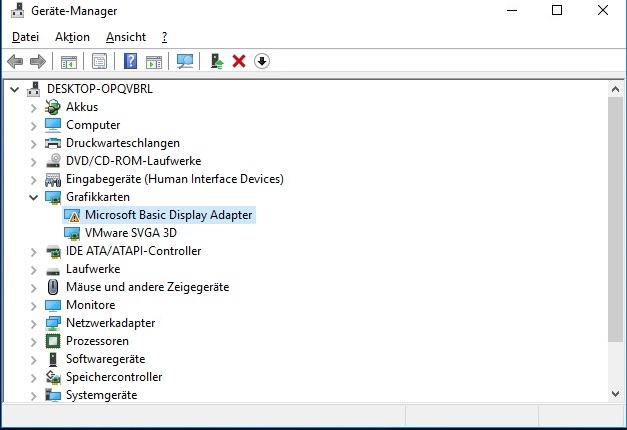Select Eingabegeräte (Human Interface Devices) label

pyautogui.click(x=175, y=179)
